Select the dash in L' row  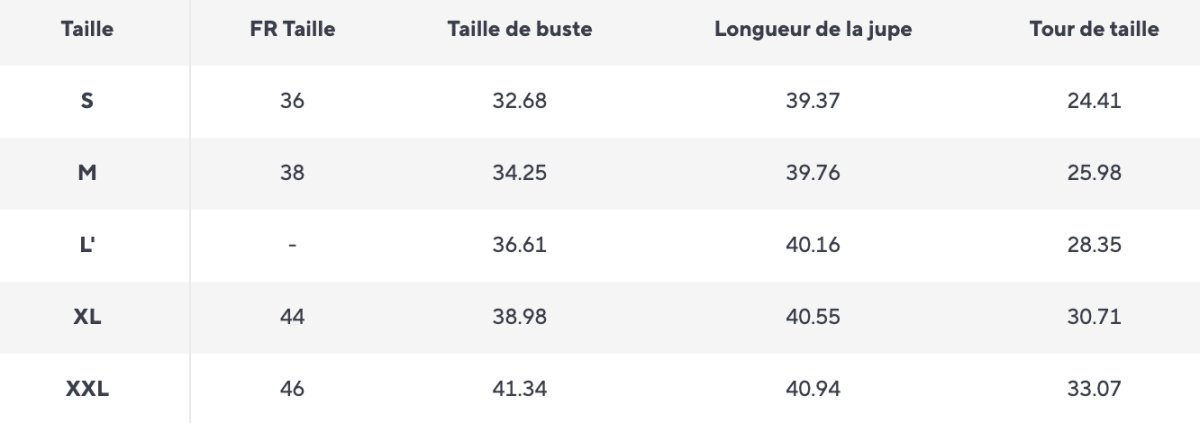tap(292, 245)
